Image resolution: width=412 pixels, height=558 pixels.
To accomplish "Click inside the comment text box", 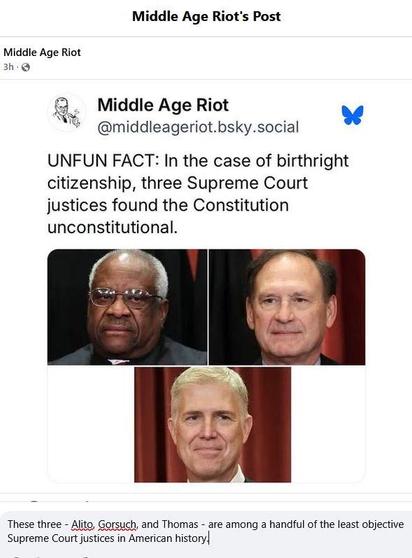I will coord(206,531).
